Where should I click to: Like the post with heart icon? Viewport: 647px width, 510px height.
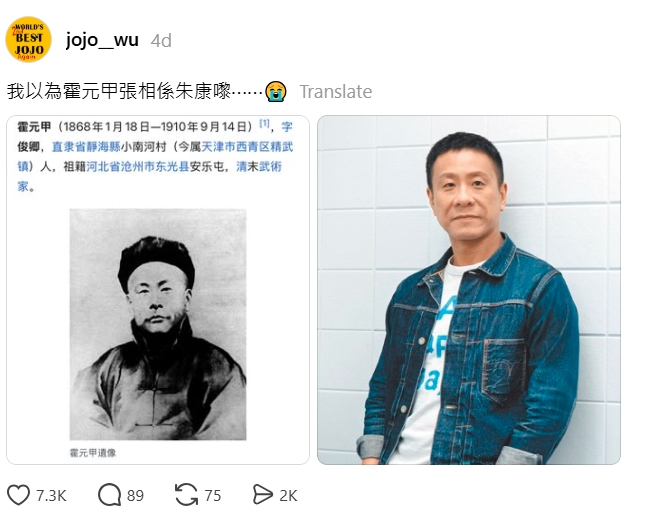(19, 495)
